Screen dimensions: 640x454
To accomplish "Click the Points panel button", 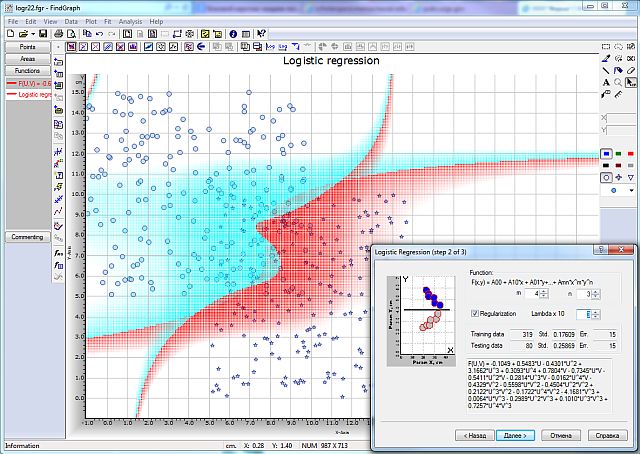I will pos(27,47).
